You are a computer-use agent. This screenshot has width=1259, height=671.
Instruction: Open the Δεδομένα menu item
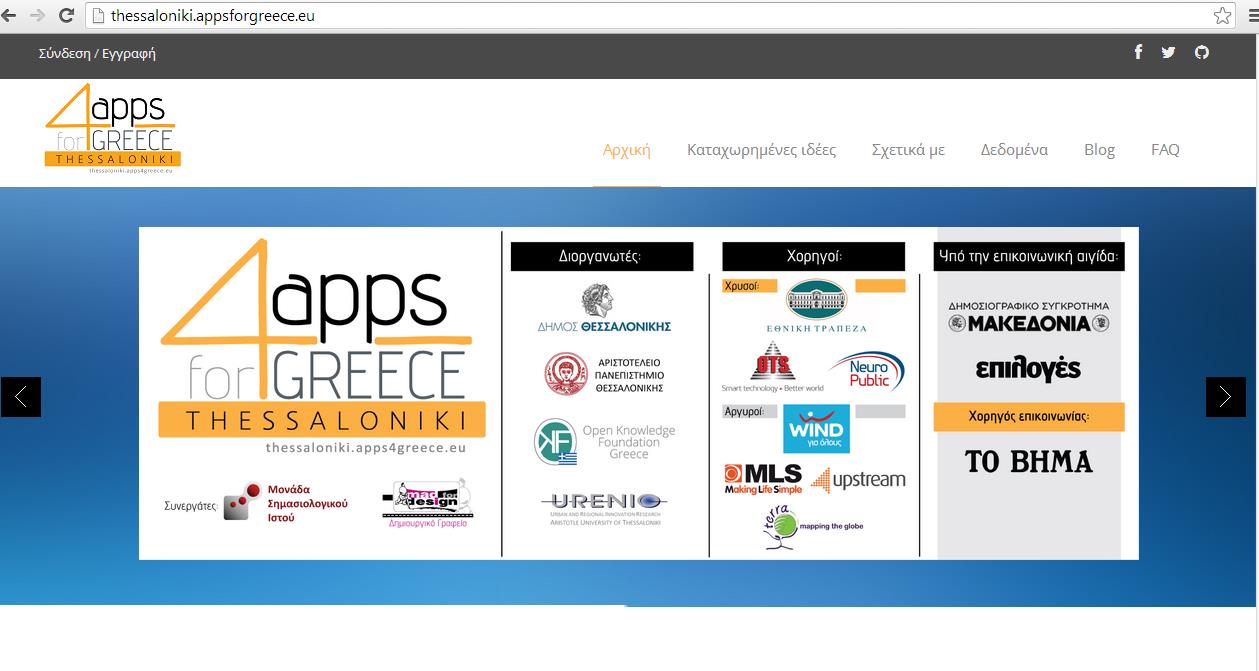tap(1014, 150)
